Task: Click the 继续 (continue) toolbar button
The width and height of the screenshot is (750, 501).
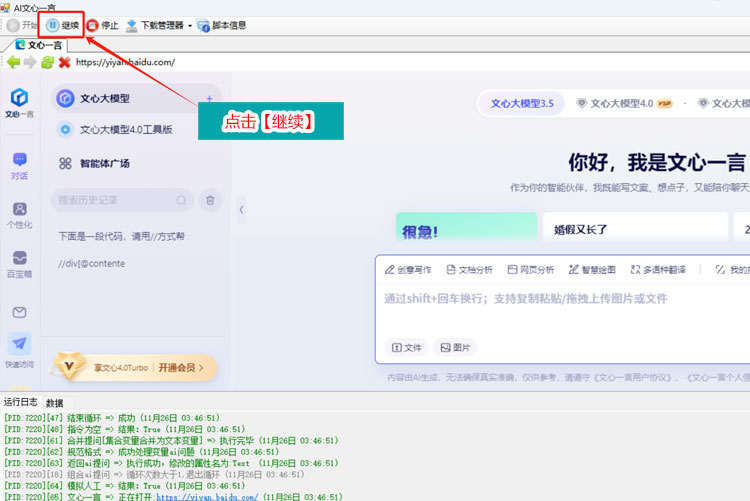Action: (63, 25)
